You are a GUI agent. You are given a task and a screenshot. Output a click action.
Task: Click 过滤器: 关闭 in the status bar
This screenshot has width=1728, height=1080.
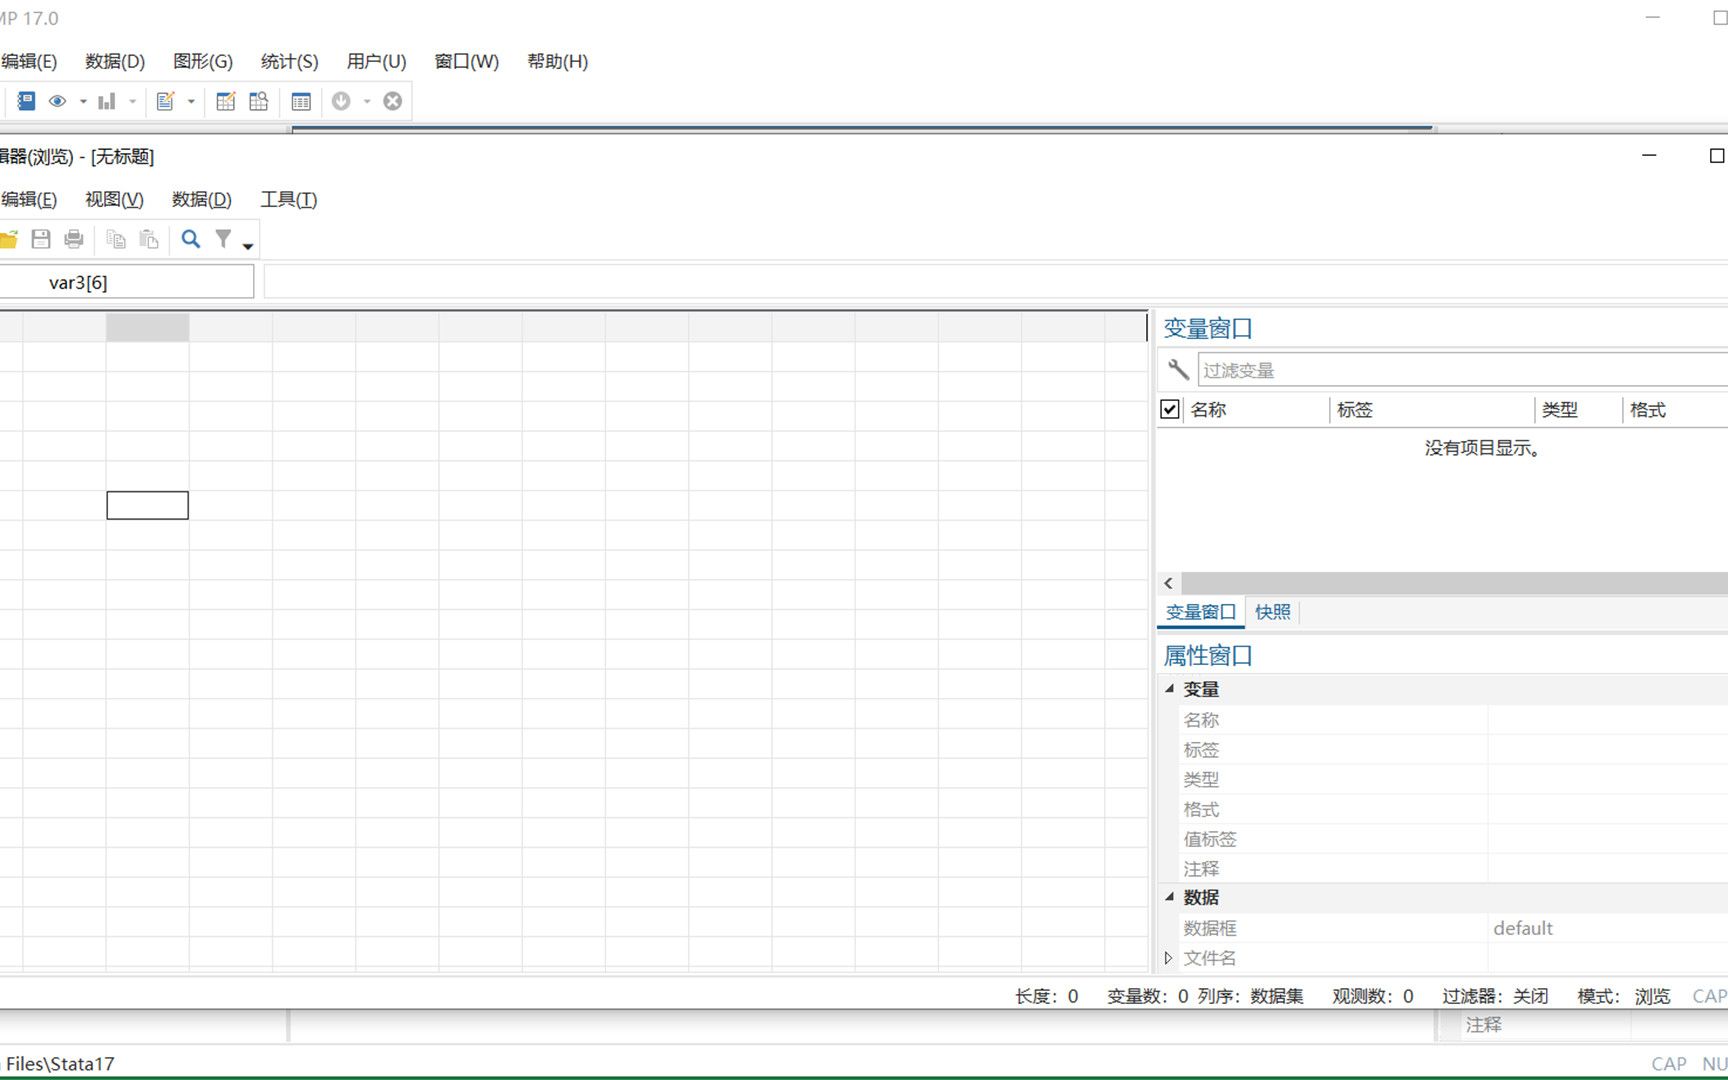[x=1496, y=996]
